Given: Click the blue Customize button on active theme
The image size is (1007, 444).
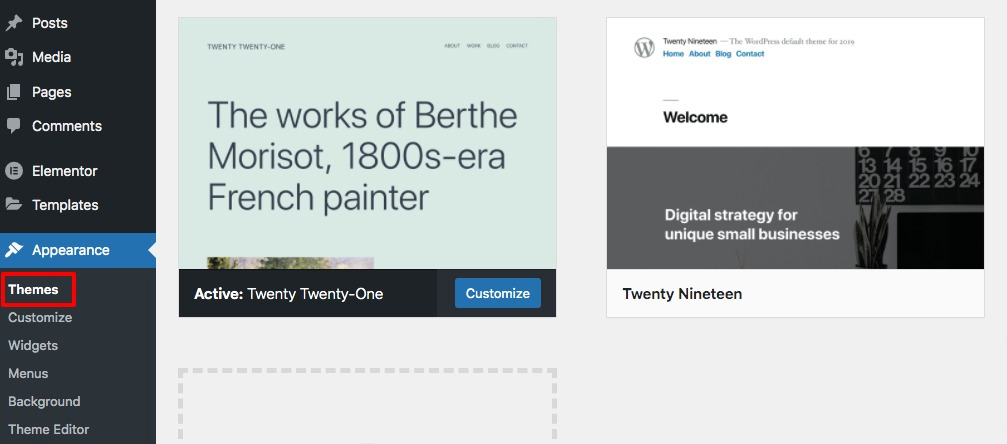Looking at the screenshot, I should click(498, 293).
